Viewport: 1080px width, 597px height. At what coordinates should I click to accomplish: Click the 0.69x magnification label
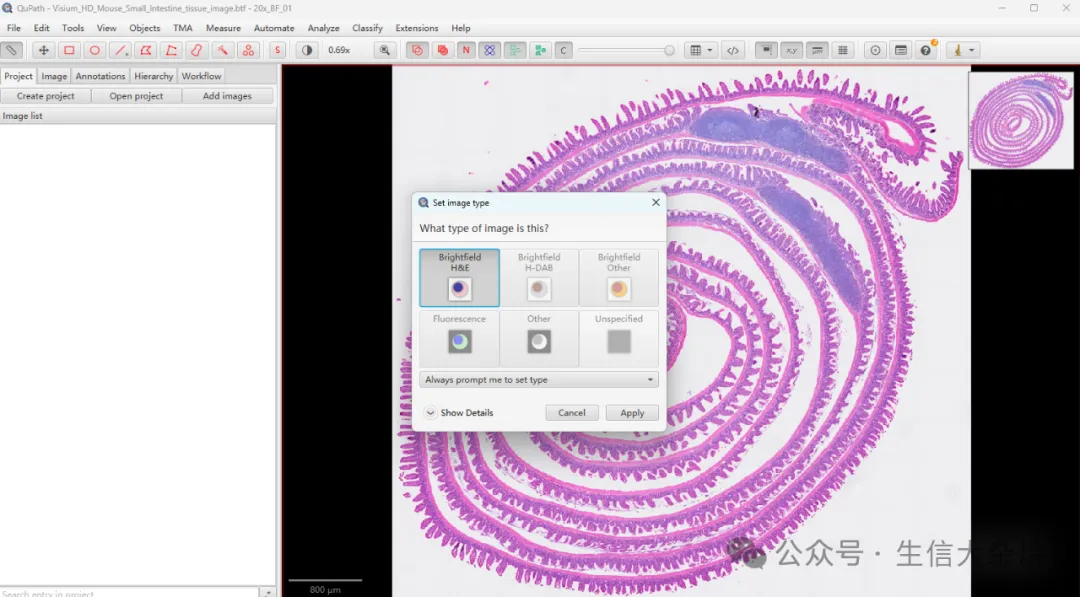point(339,50)
